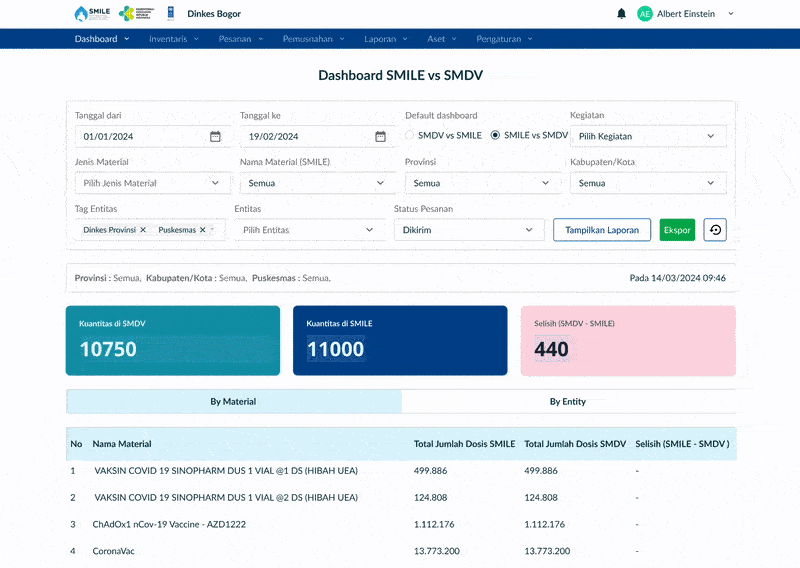
Task: Open the Entitas dropdown
Action: tap(310, 230)
